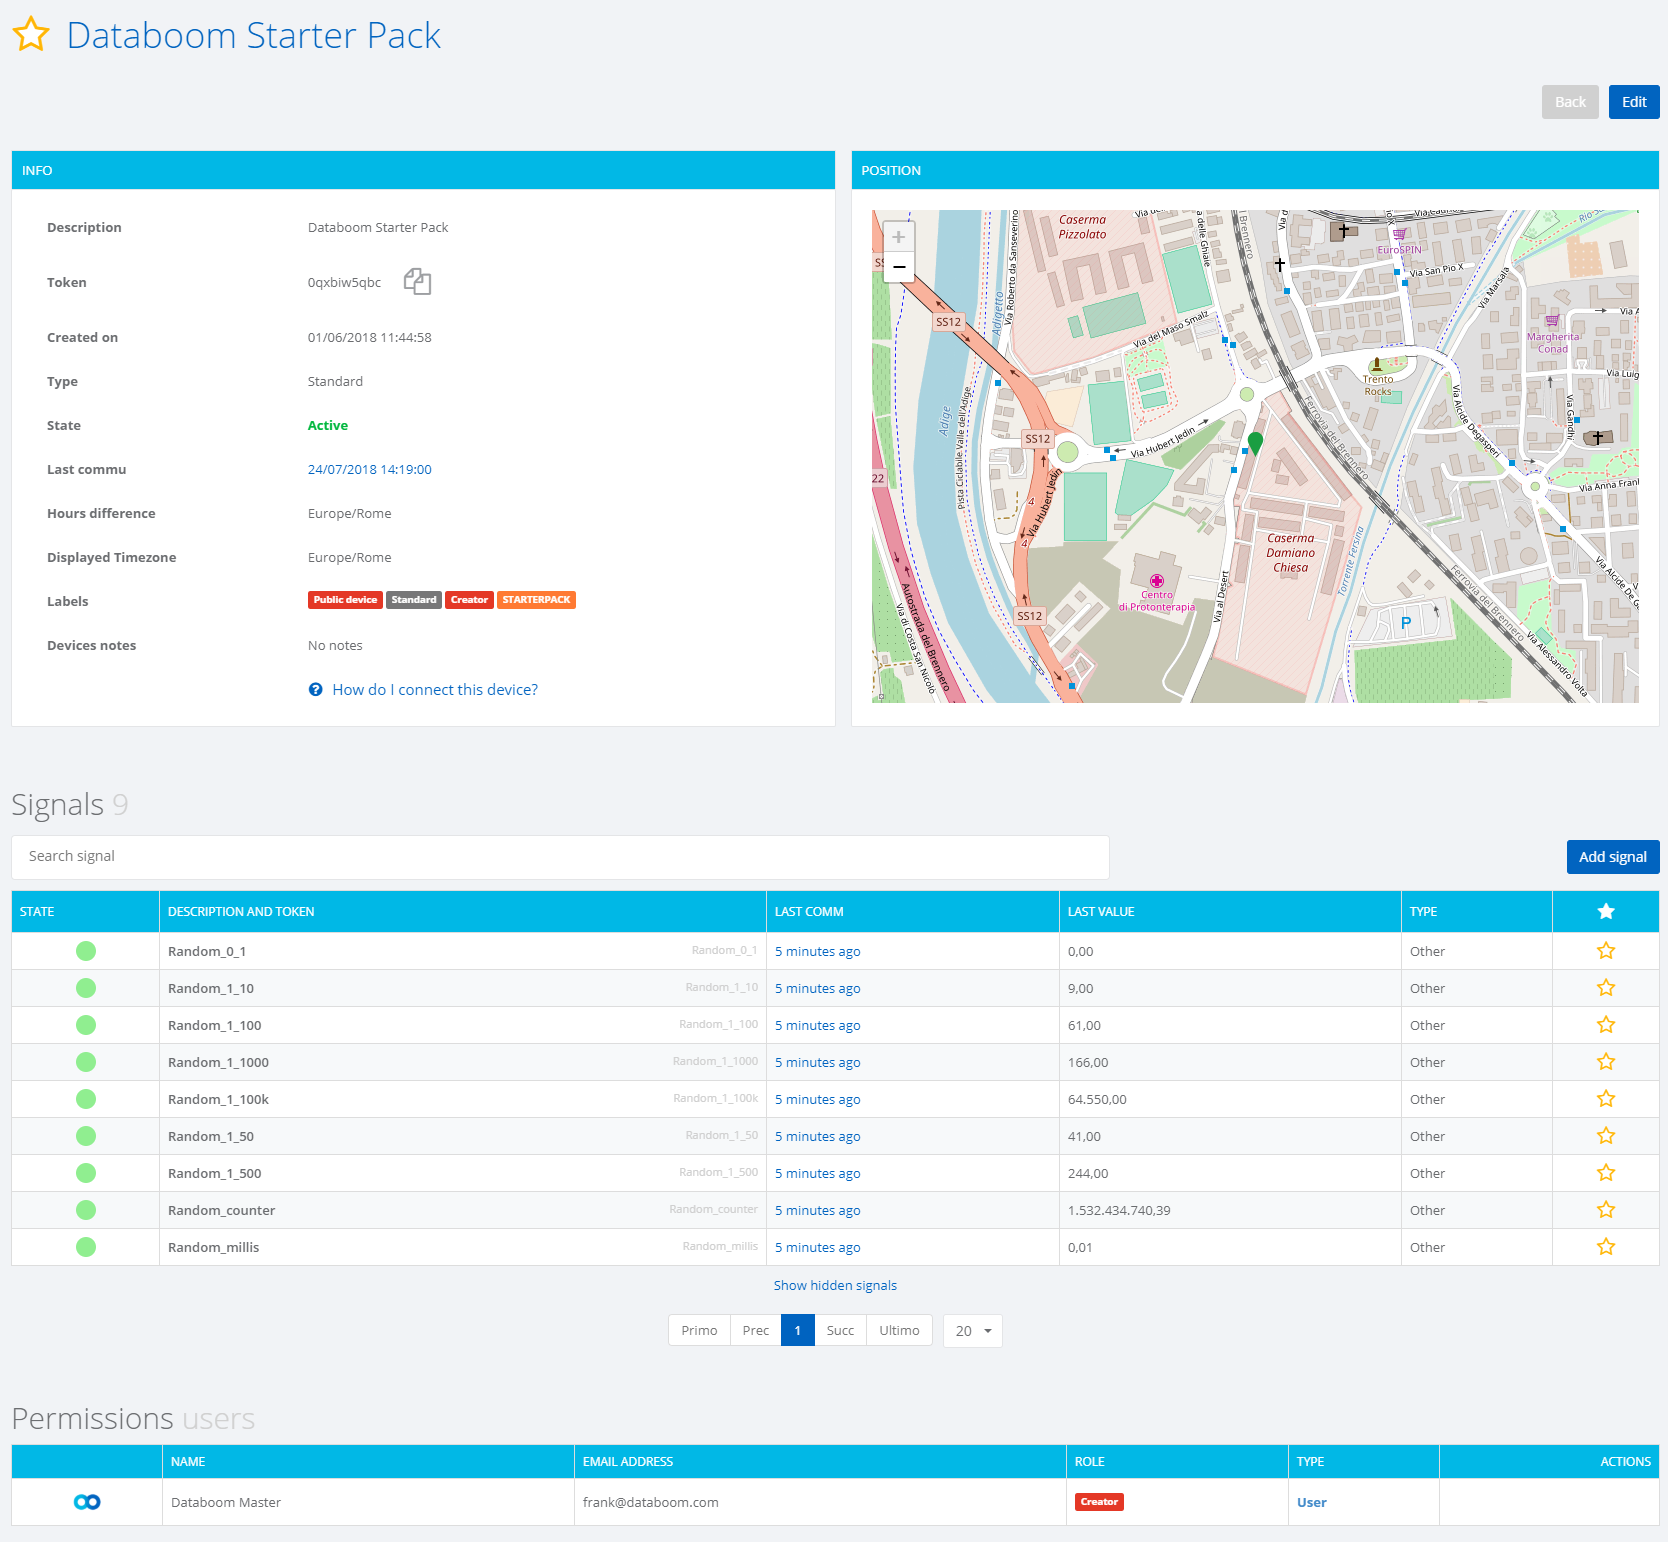Screen dimensions: 1668x1542
Task: Click the EuroSPIN shop icon on map
Action: 1399,235
